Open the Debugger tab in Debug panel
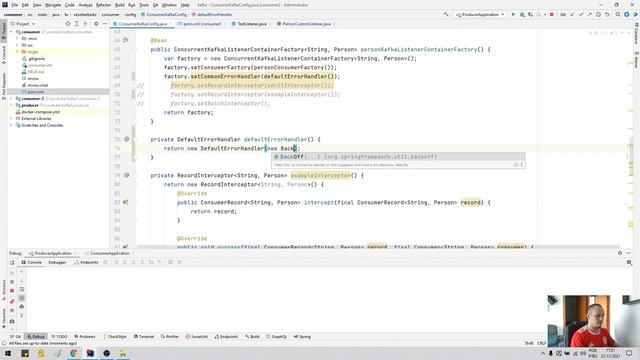This screenshot has width=640, height=360. pos(57,262)
